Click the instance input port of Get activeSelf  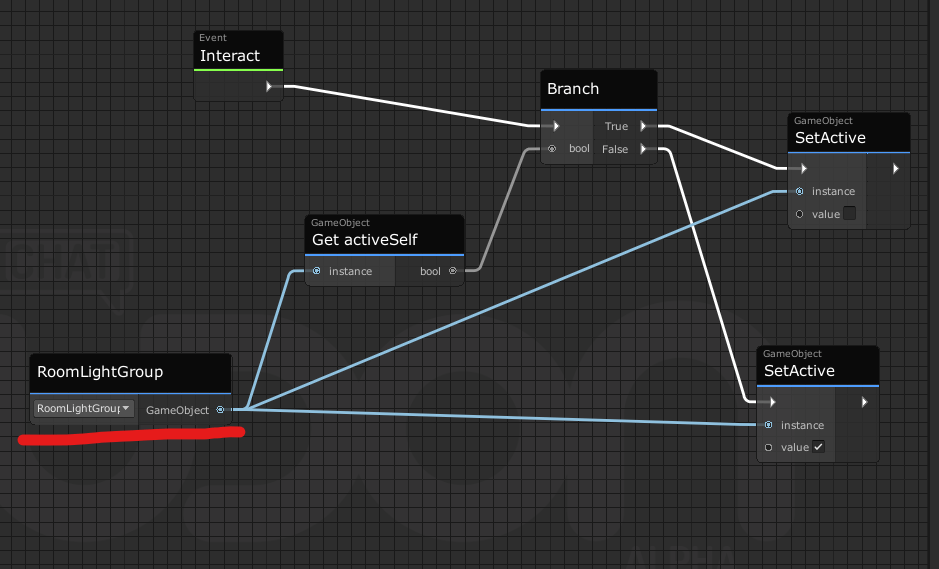point(317,271)
